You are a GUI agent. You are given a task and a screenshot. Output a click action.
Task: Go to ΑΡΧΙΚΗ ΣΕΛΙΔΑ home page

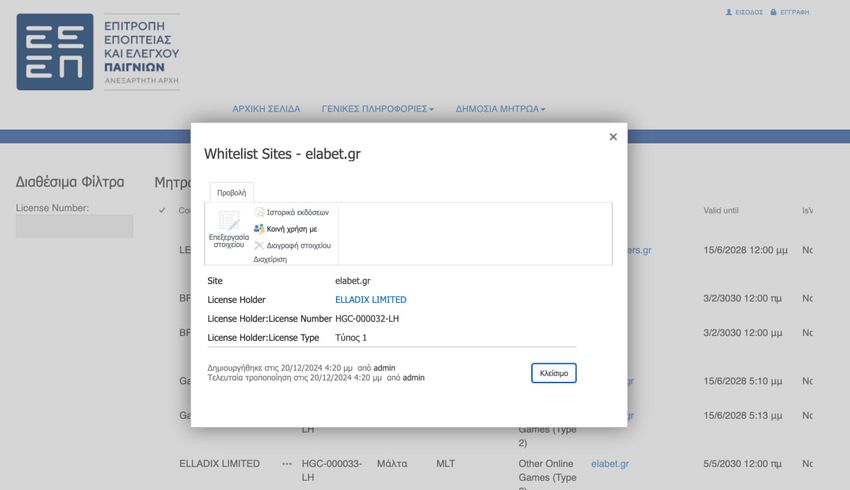(x=266, y=109)
